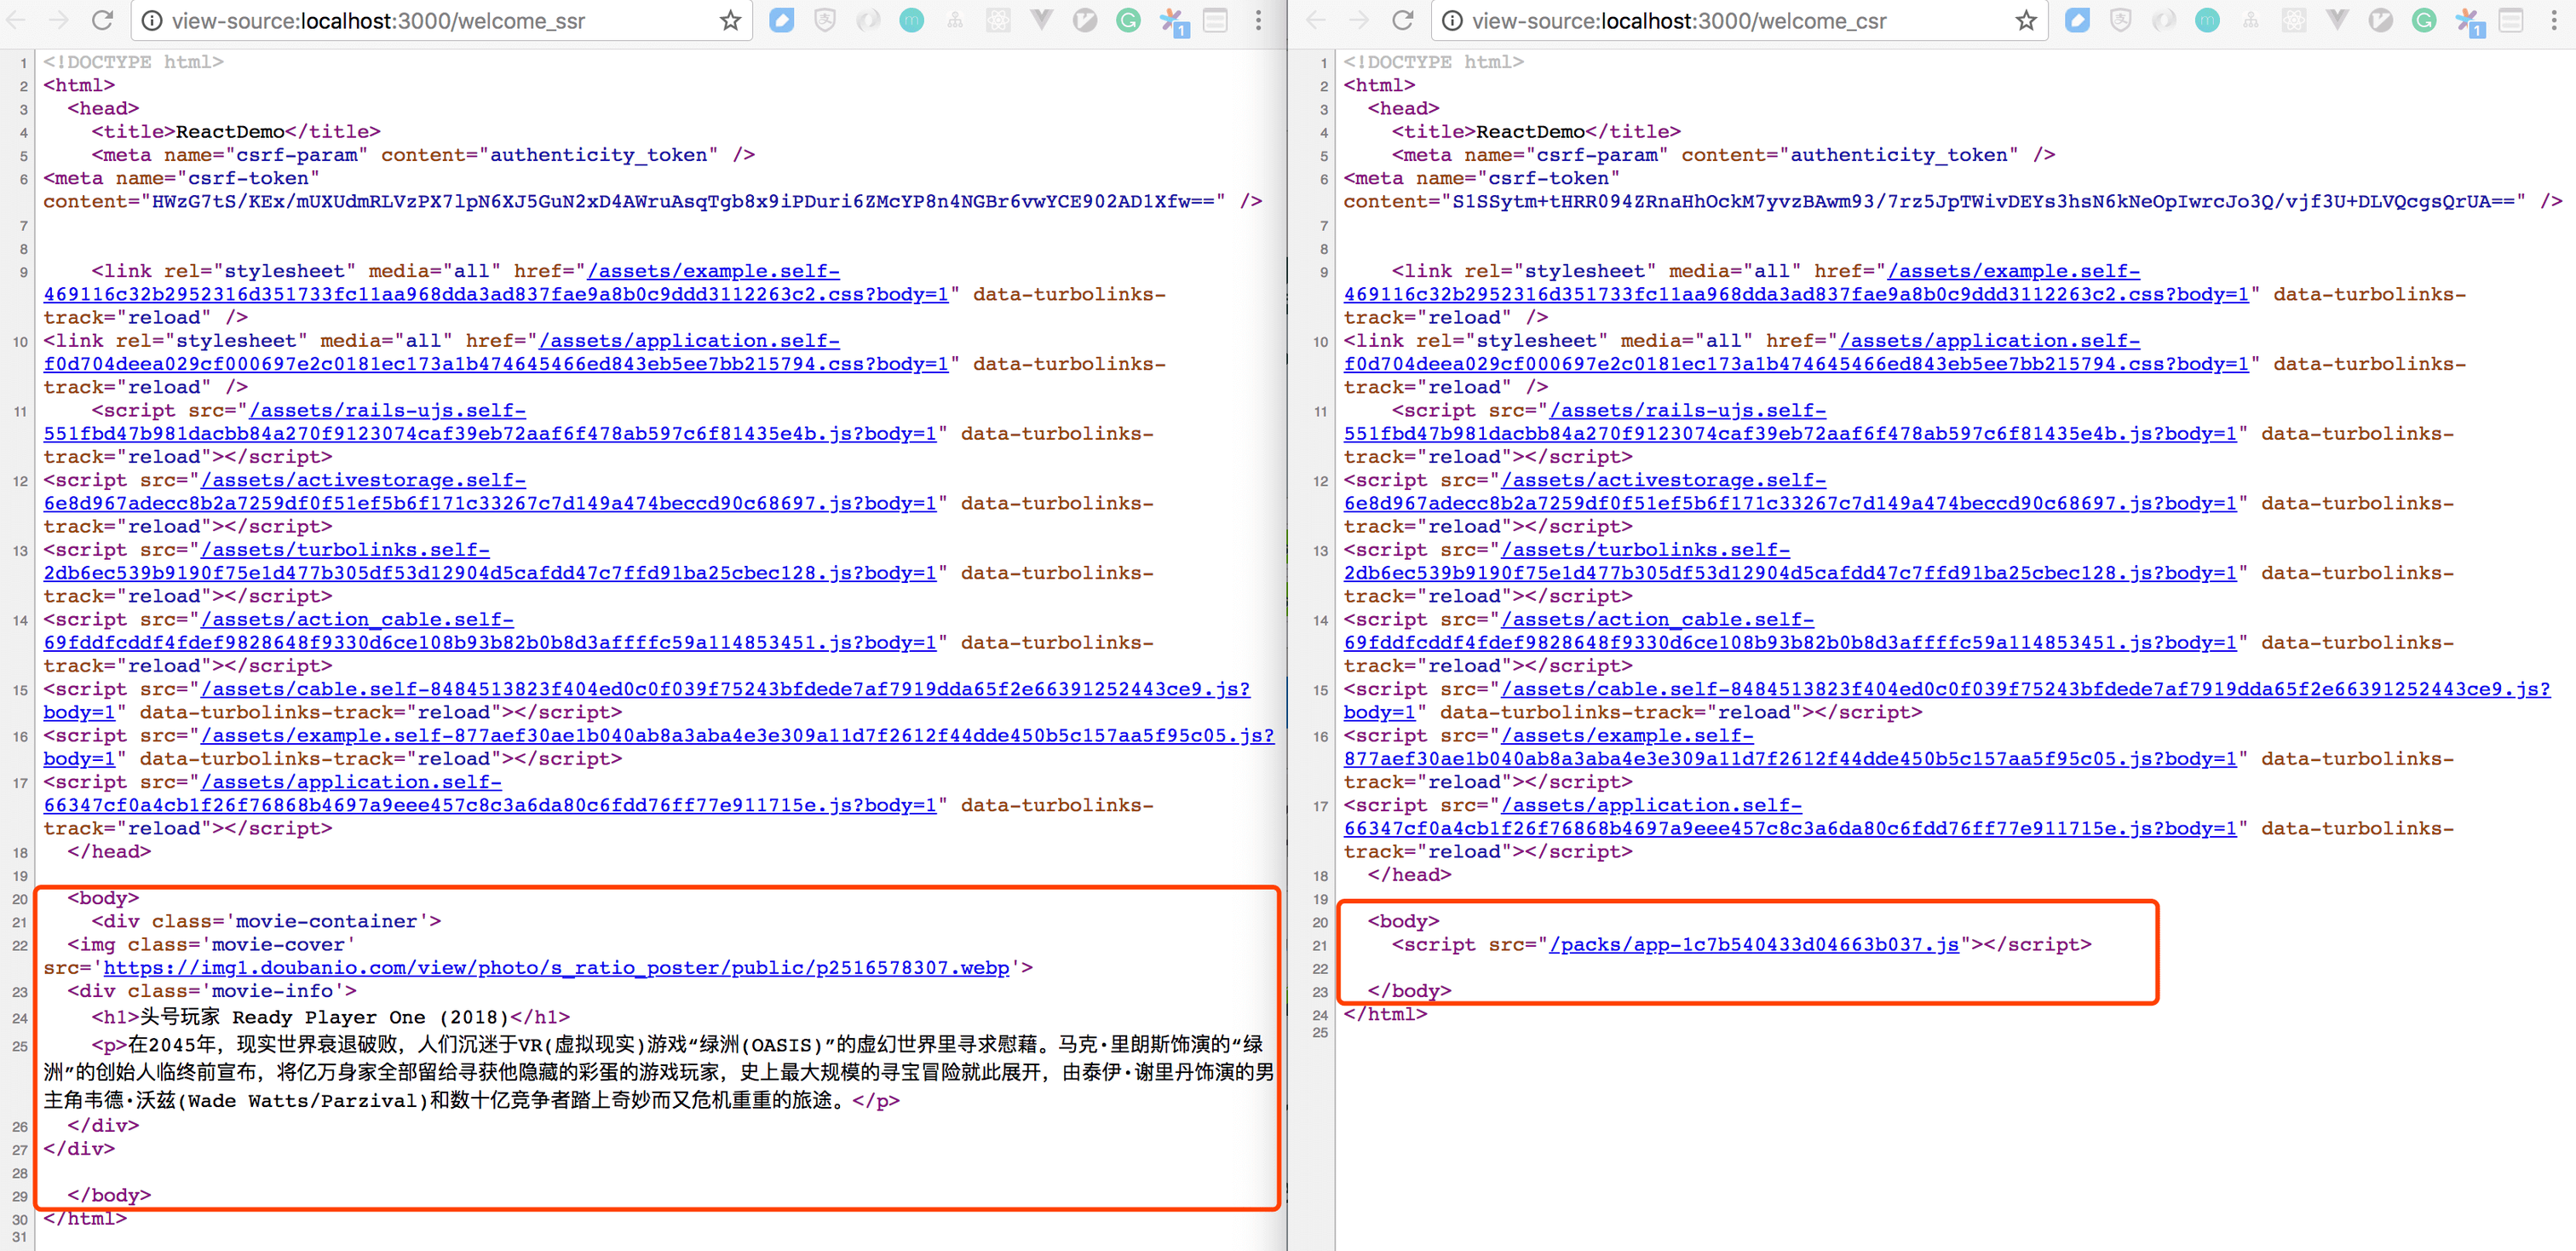This screenshot has width=2576, height=1251.
Task: Bookmark welcome_csr page with star icon
Action: pos(2026,20)
